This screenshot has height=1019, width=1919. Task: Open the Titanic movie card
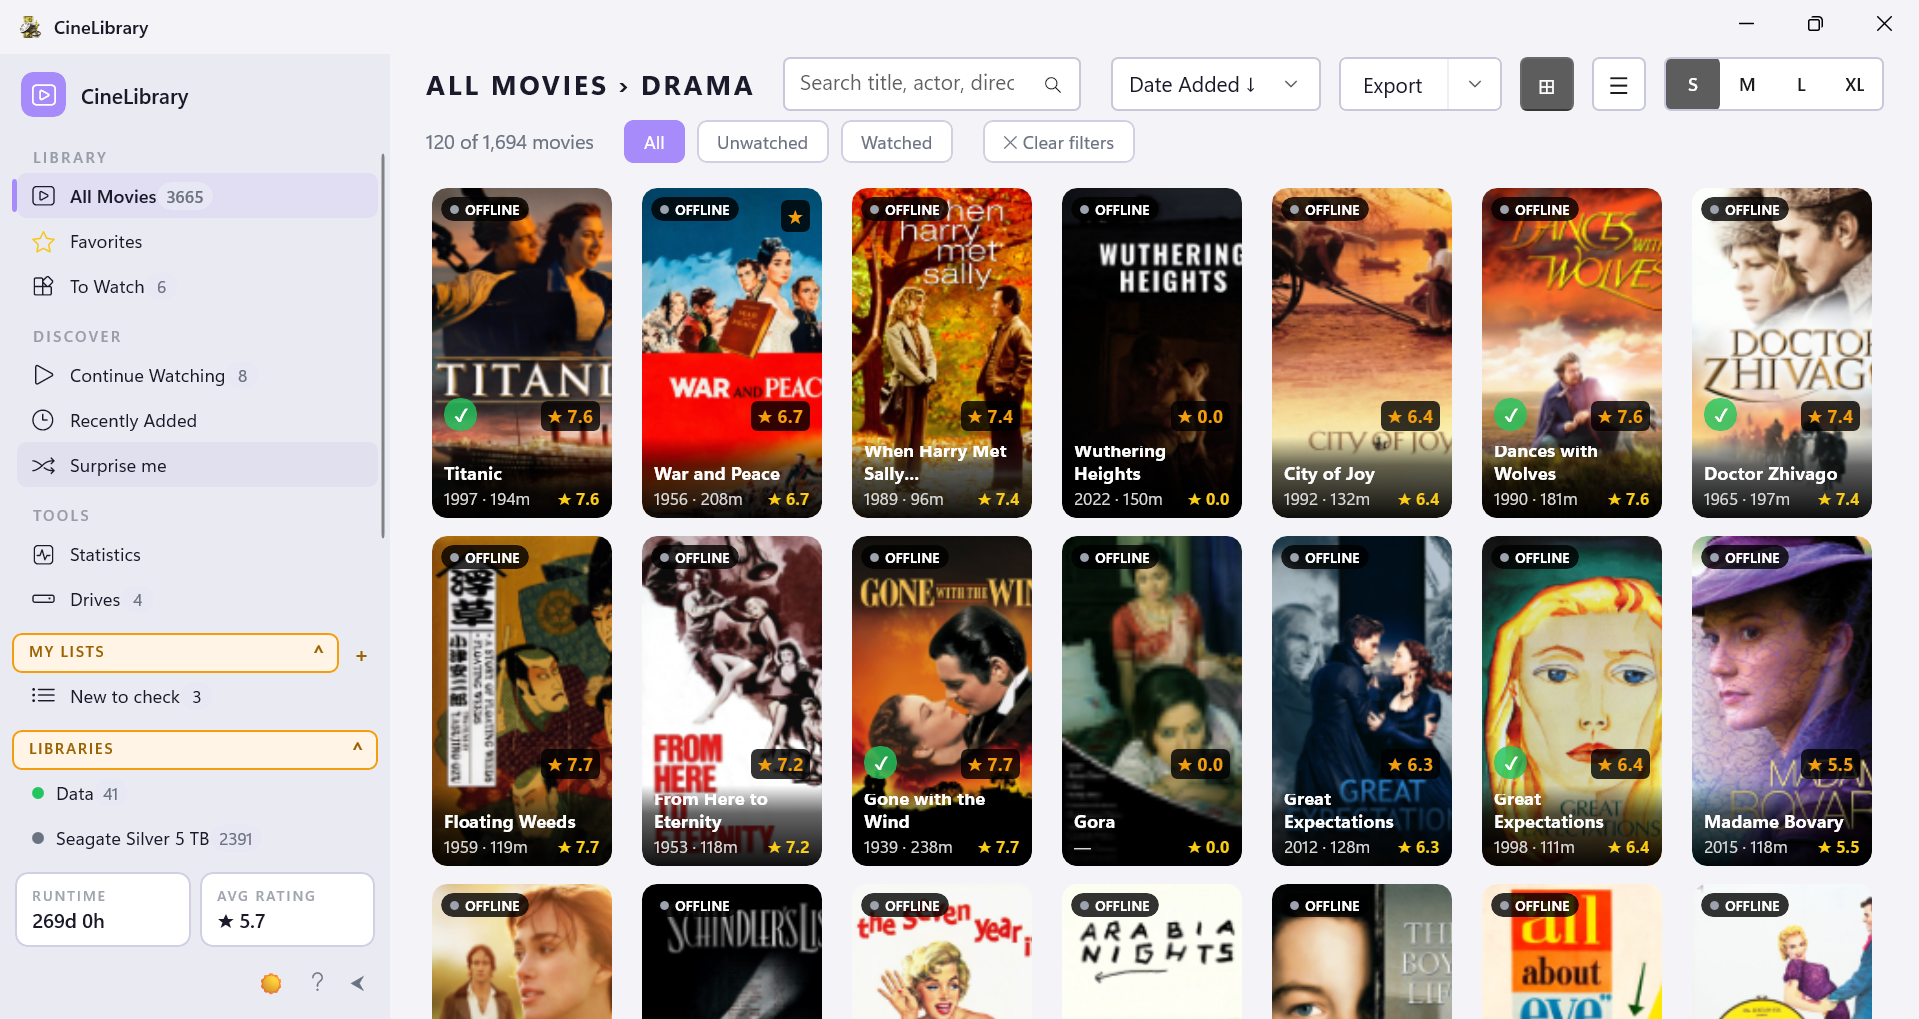pyautogui.click(x=522, y=353)
